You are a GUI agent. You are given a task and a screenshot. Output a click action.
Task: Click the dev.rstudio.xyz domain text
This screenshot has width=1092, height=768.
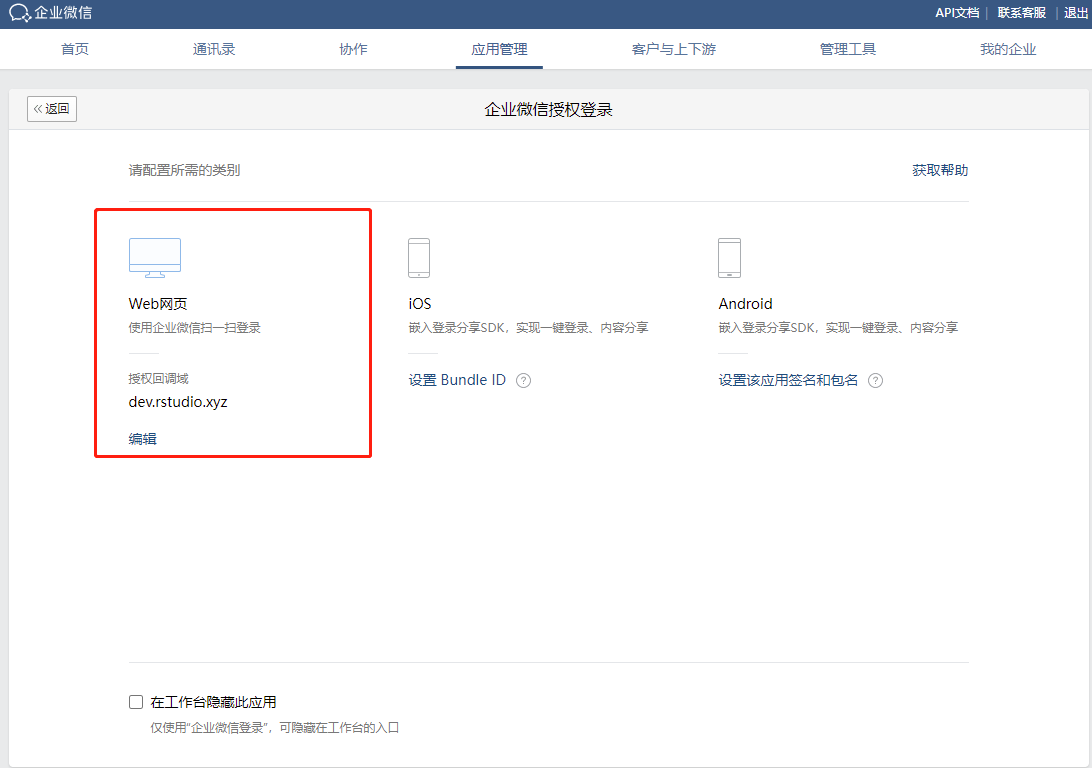point(178,402)
